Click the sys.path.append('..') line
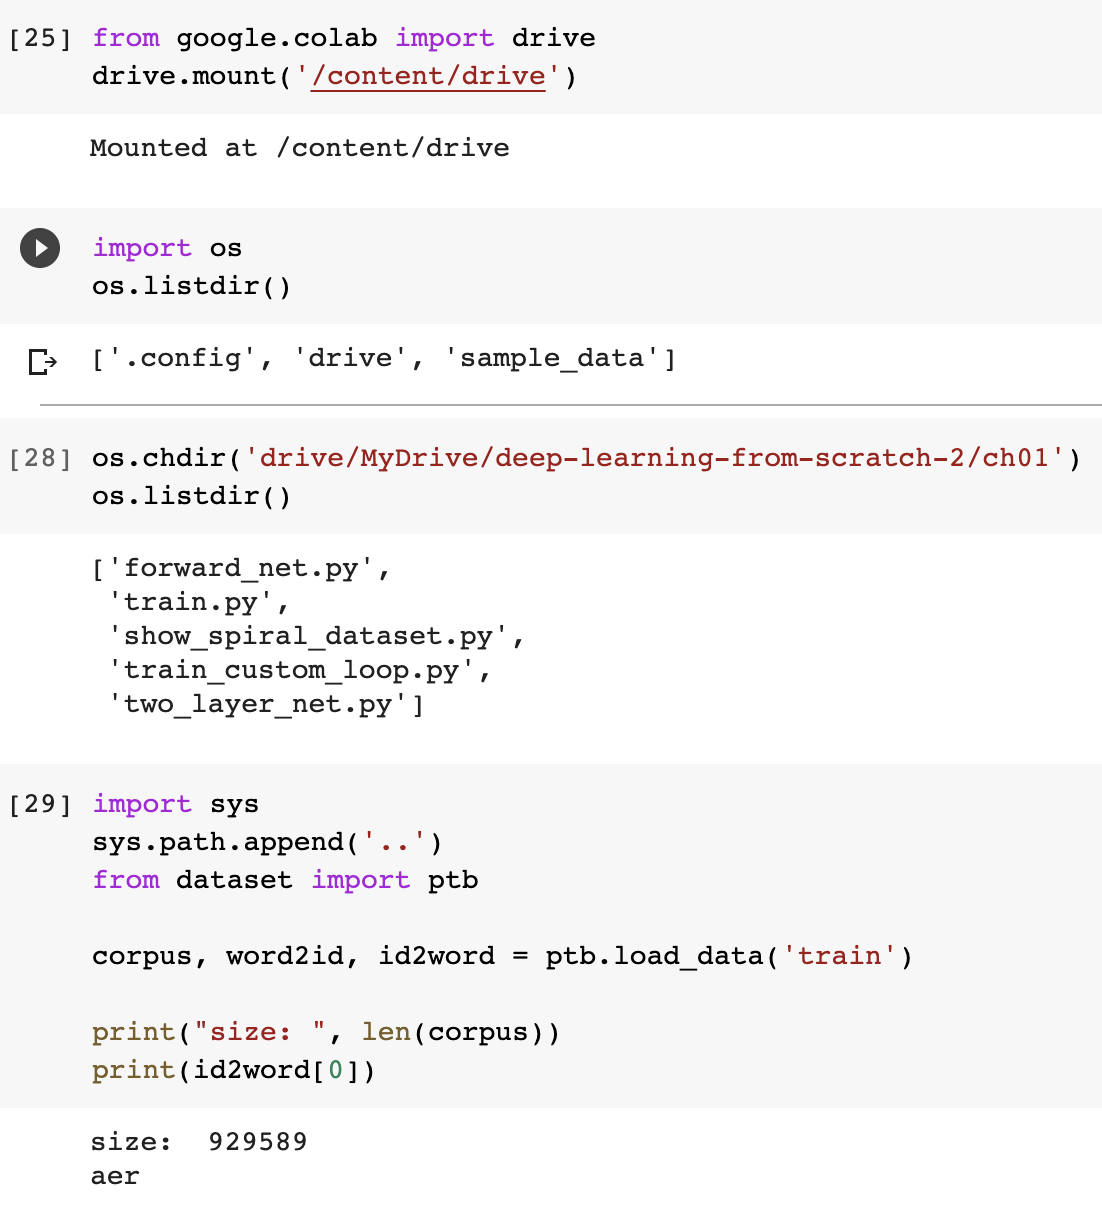Image resolution: width=1102 pixels, height=1220 pixels. [267, 842]
